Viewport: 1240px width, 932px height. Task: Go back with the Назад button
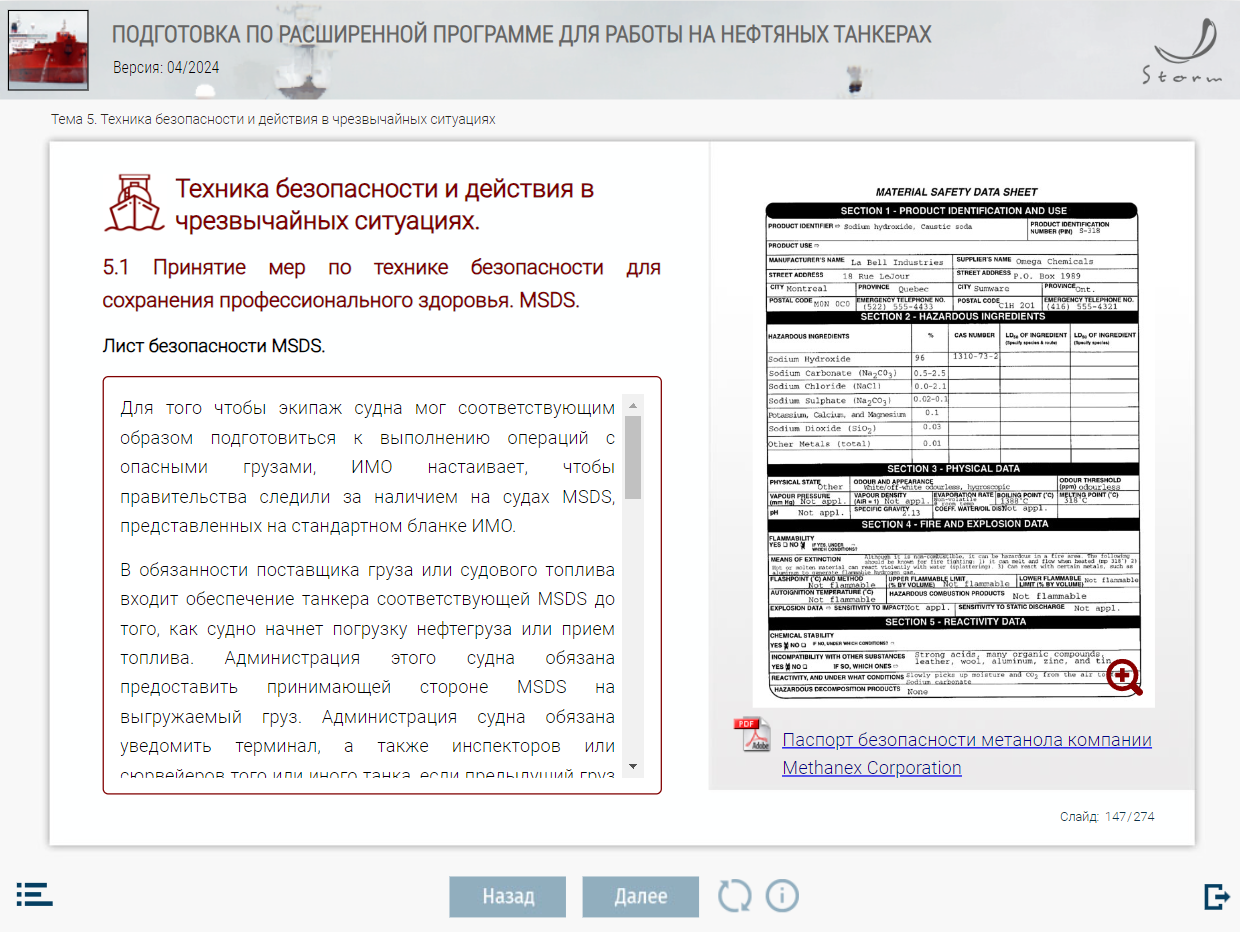click(x=508, y=897)
